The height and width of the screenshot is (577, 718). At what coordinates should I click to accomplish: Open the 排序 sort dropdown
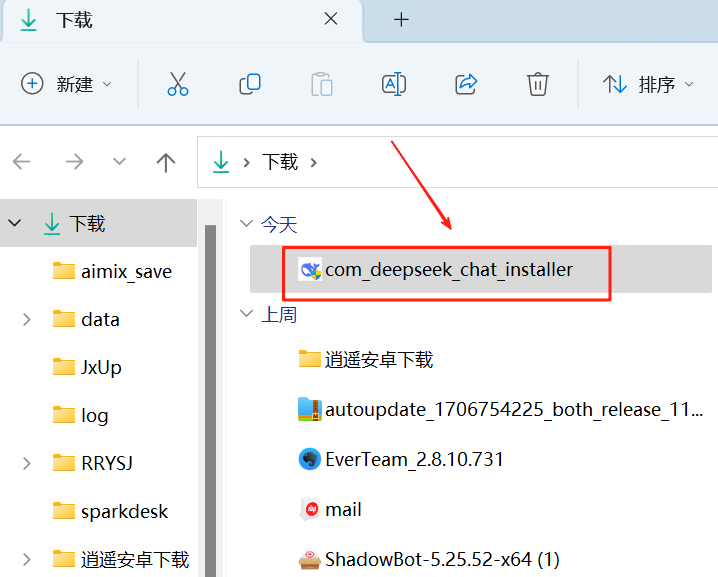click(x=648, y=84)
